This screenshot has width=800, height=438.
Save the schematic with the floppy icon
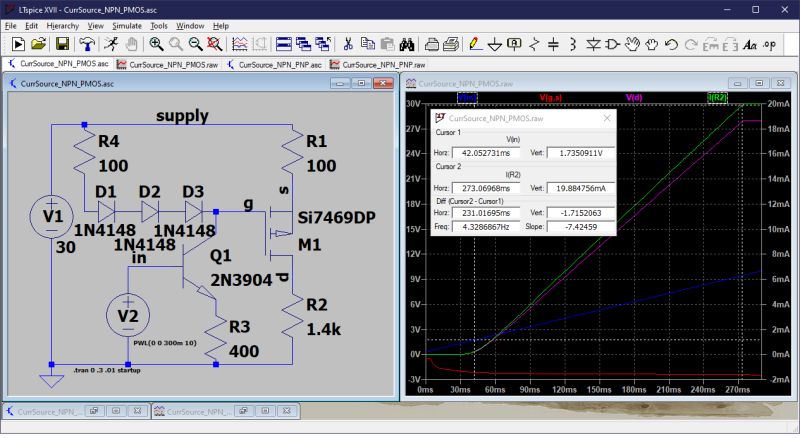pyautogui.click(x=62, y=44)
